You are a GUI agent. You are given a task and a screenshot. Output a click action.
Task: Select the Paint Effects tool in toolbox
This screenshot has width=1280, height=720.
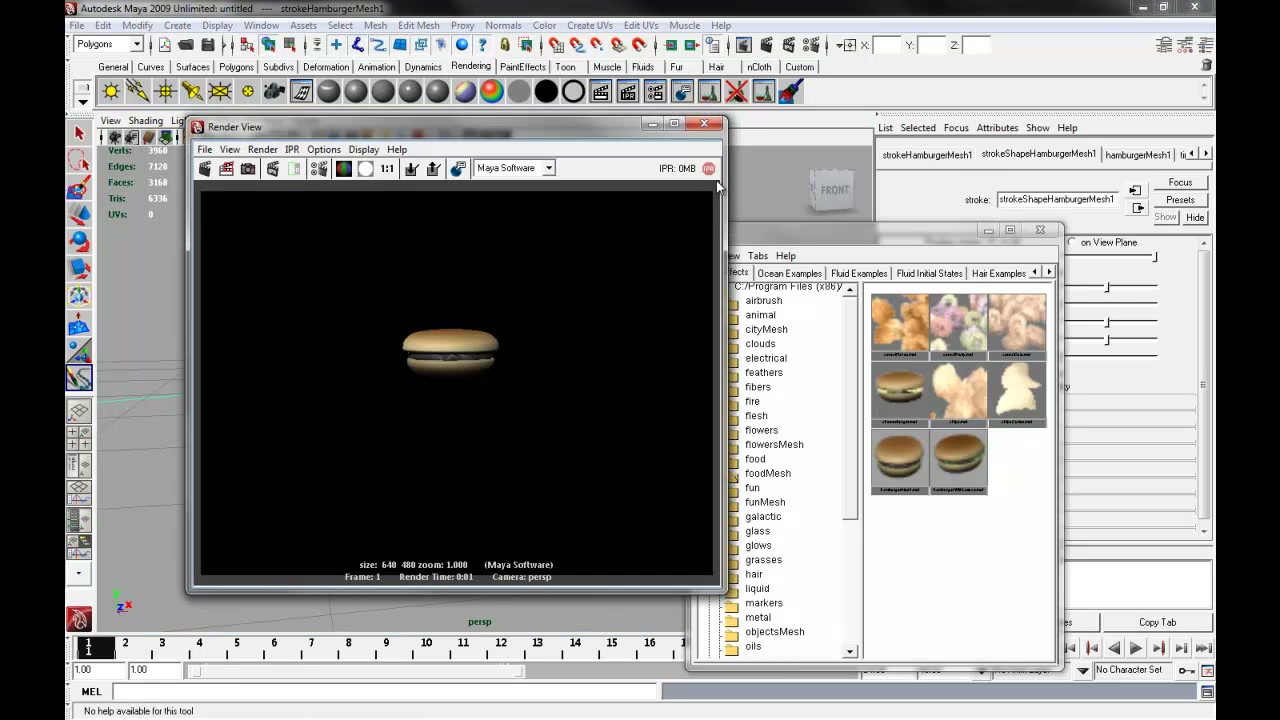tap(79, 377)
